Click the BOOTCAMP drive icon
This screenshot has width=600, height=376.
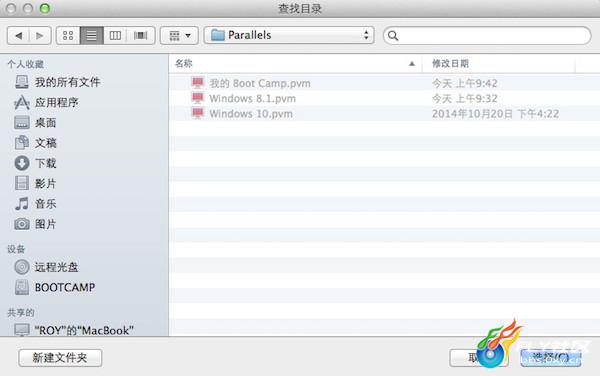(x=22, y=287)
